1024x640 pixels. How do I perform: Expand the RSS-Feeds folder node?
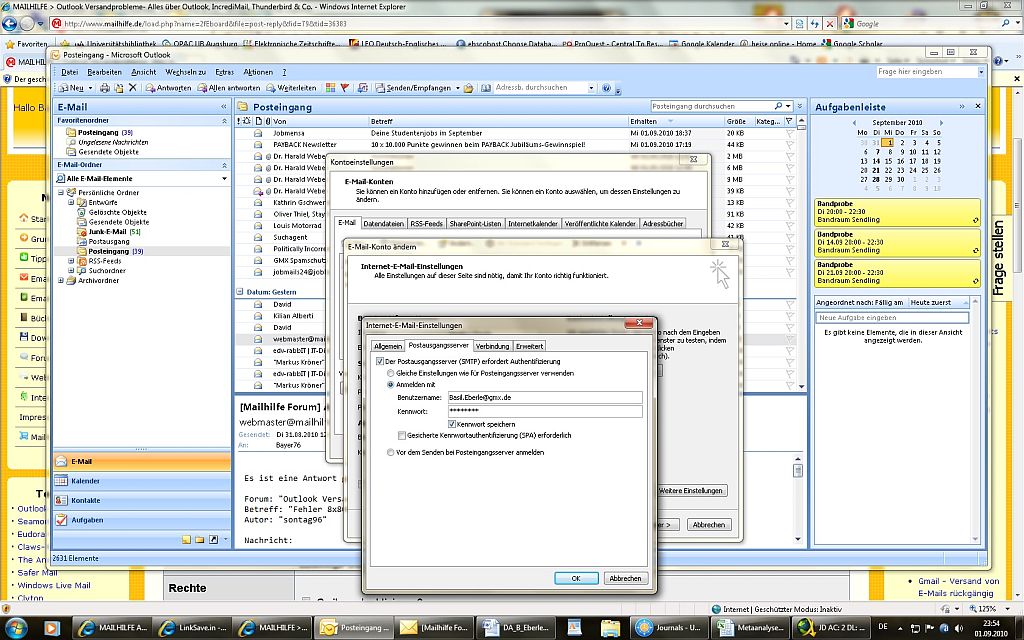point(71,261)
